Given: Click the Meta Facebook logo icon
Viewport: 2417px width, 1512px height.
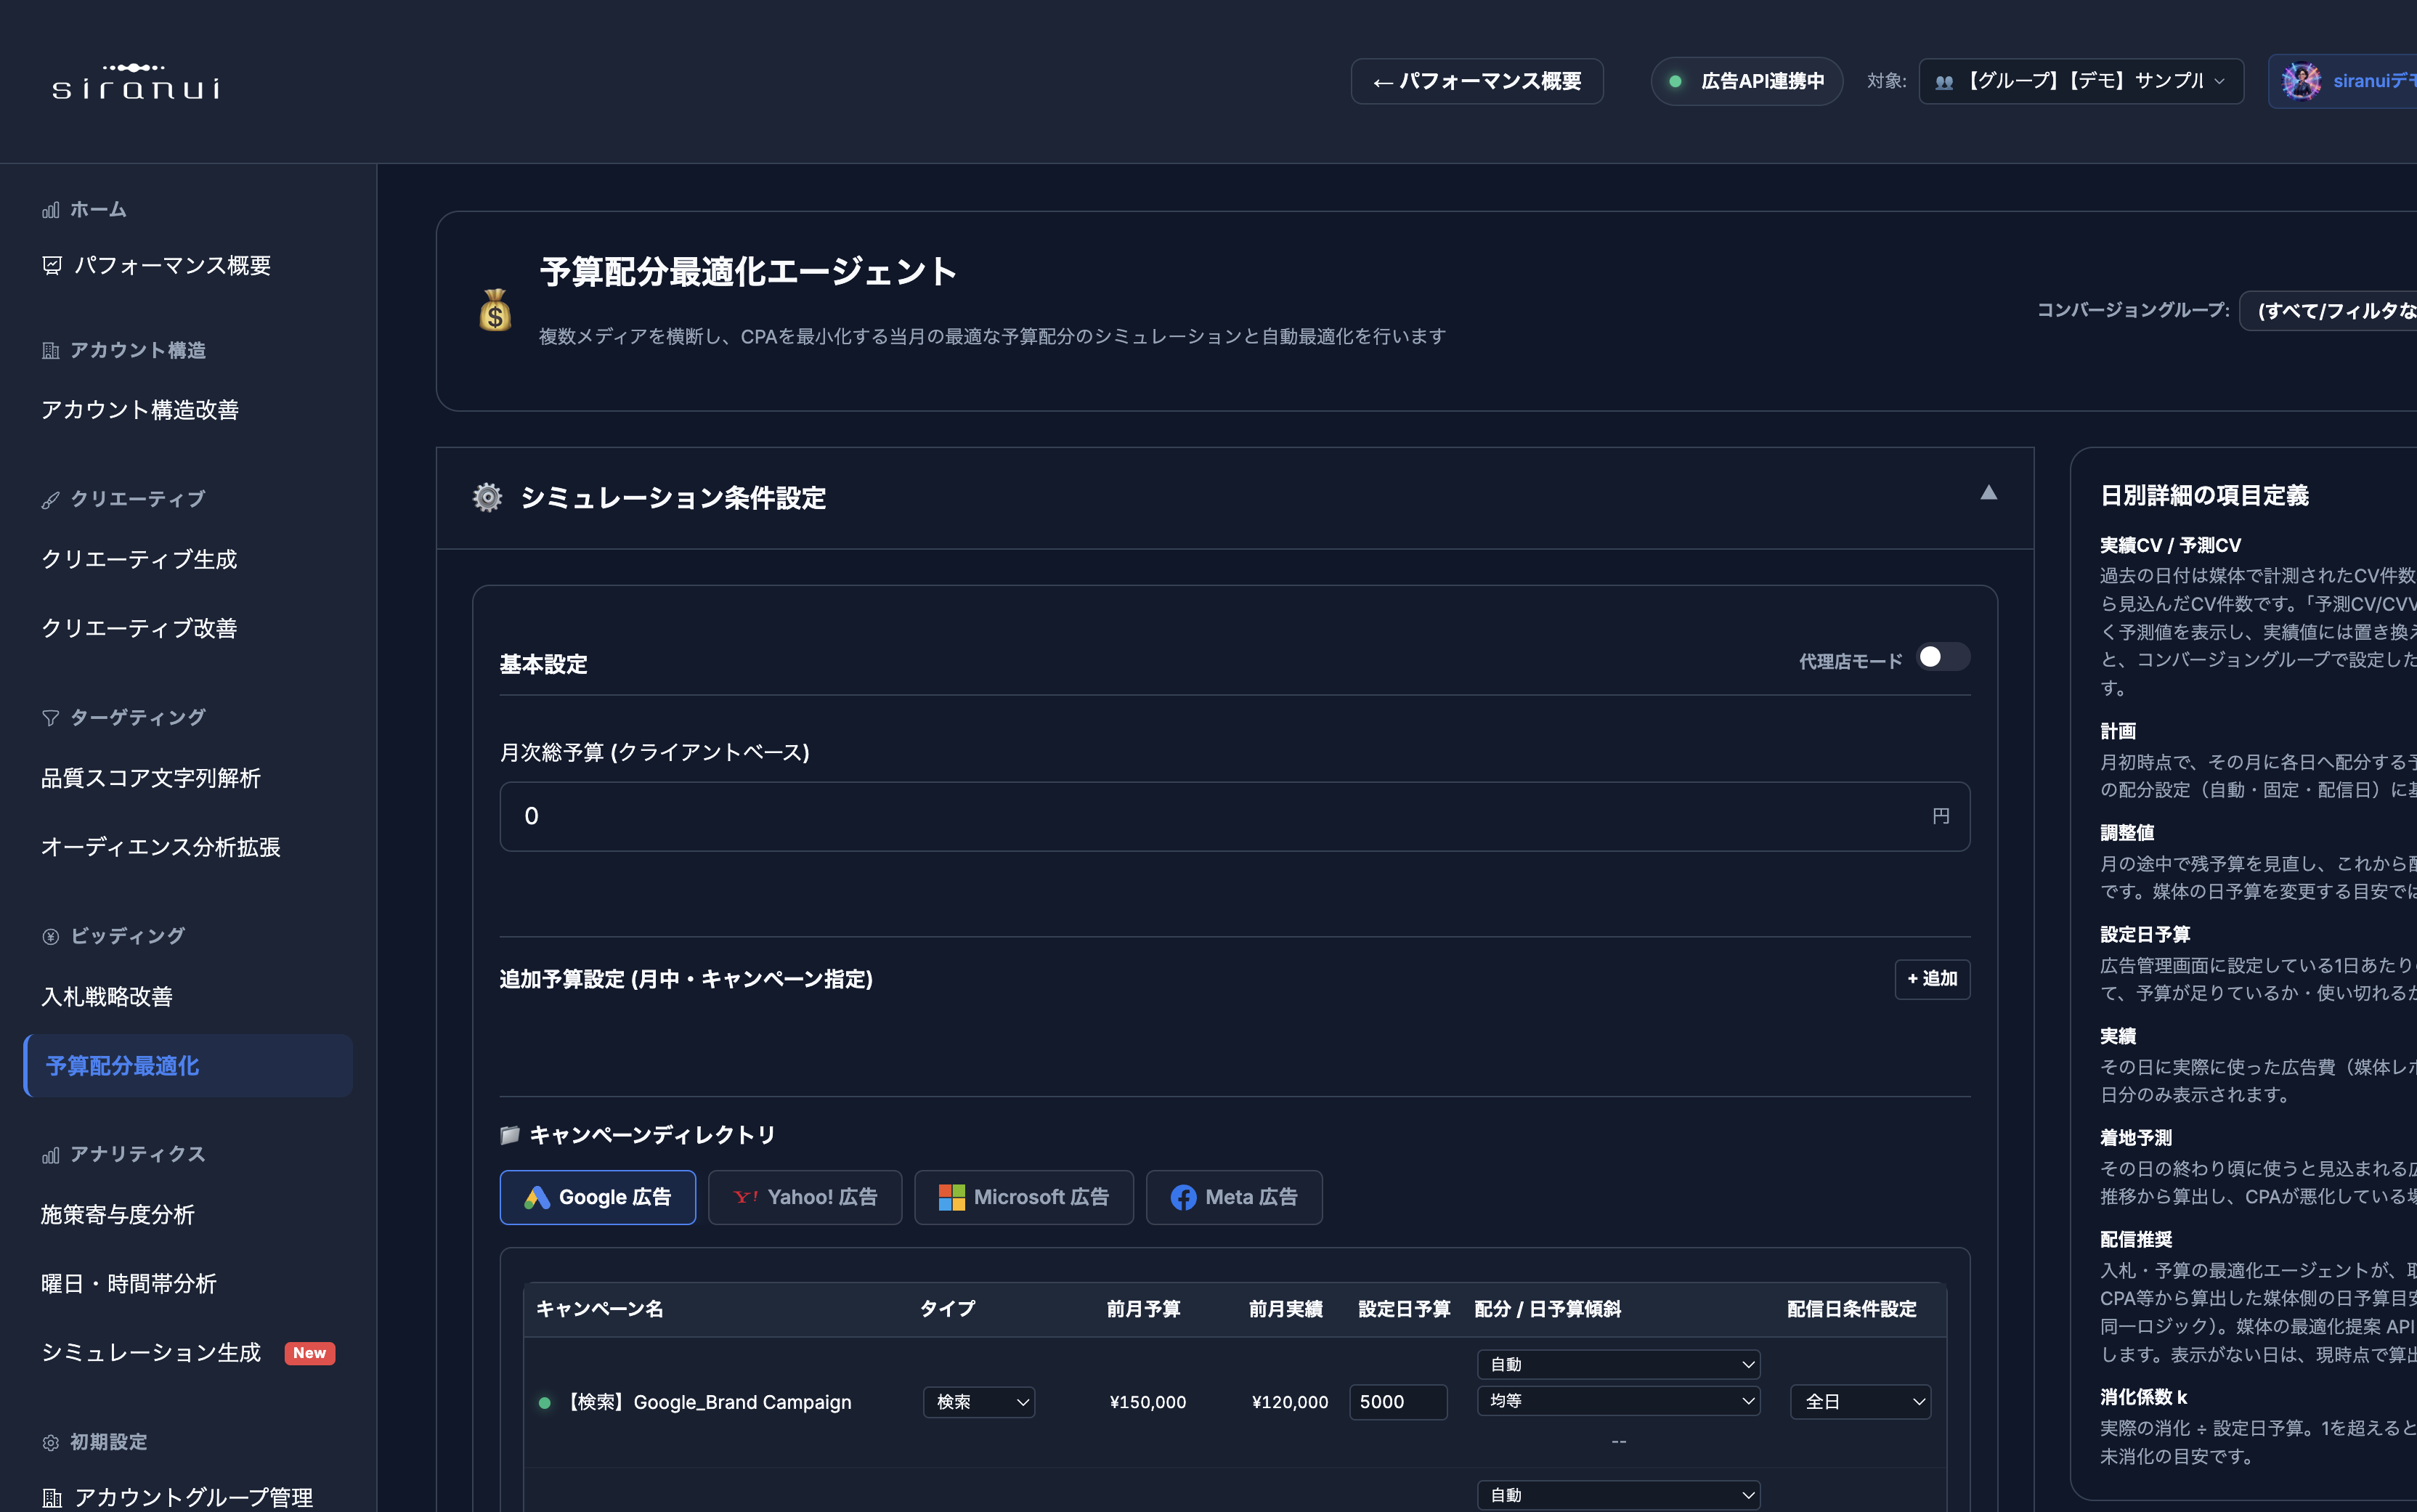Looking at the screenshot, I should [x=1183, y=1197].
